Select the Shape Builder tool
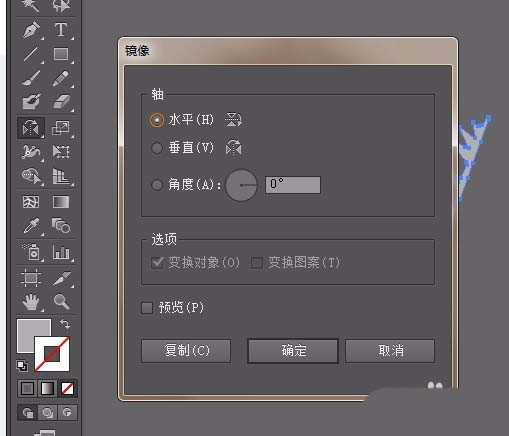 tap(31, 176)
